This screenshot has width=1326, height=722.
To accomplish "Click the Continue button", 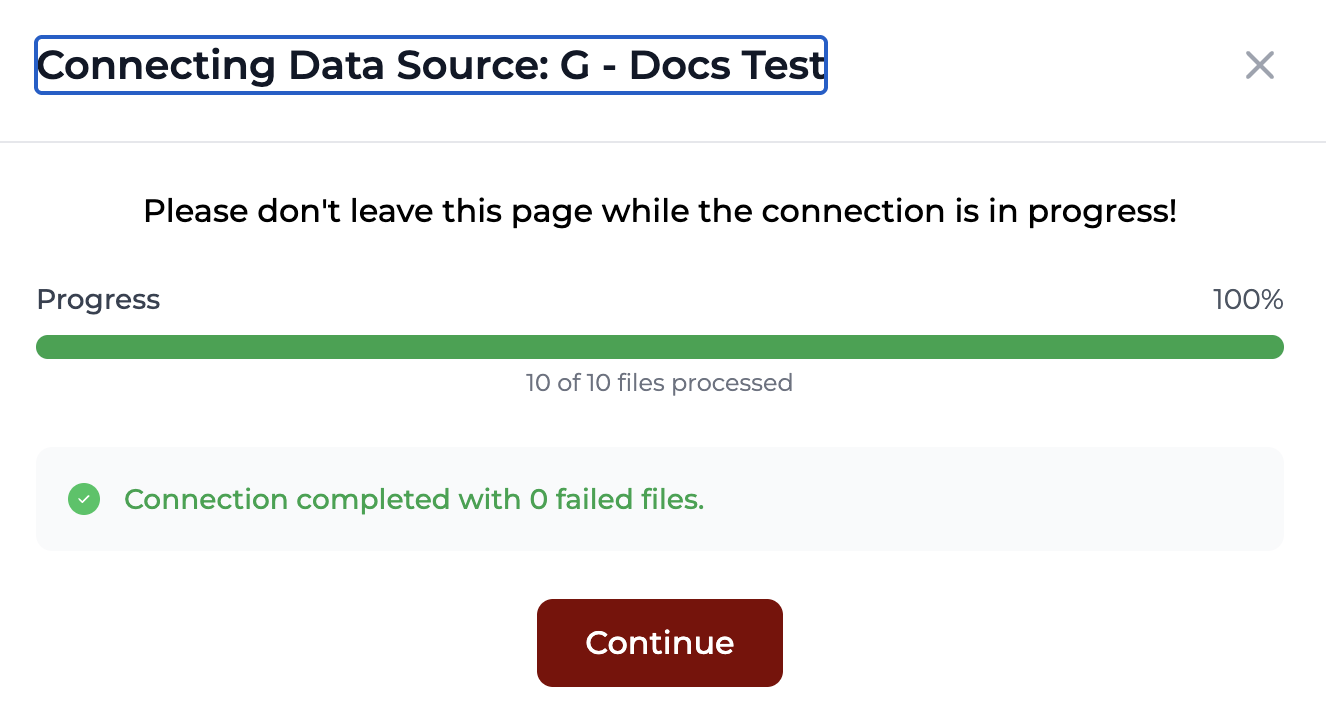I will click(x=659, y=642).
